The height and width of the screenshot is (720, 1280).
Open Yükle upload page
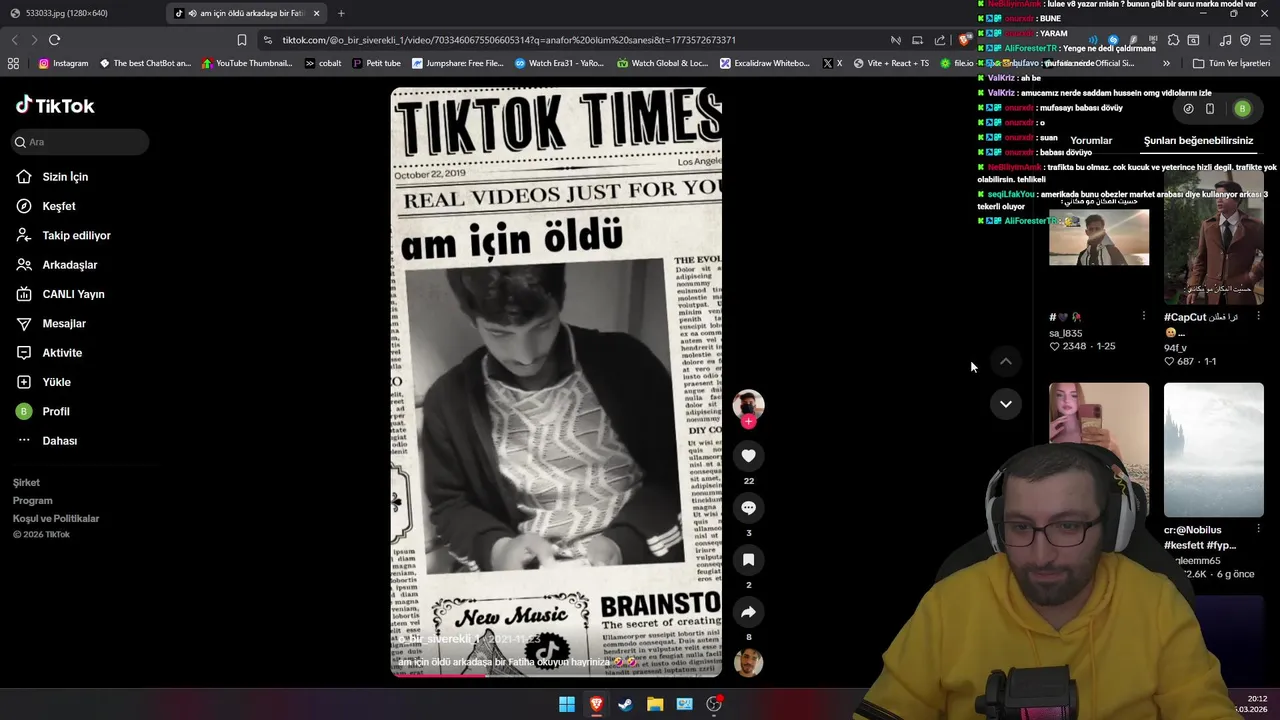tap(56, 382)
